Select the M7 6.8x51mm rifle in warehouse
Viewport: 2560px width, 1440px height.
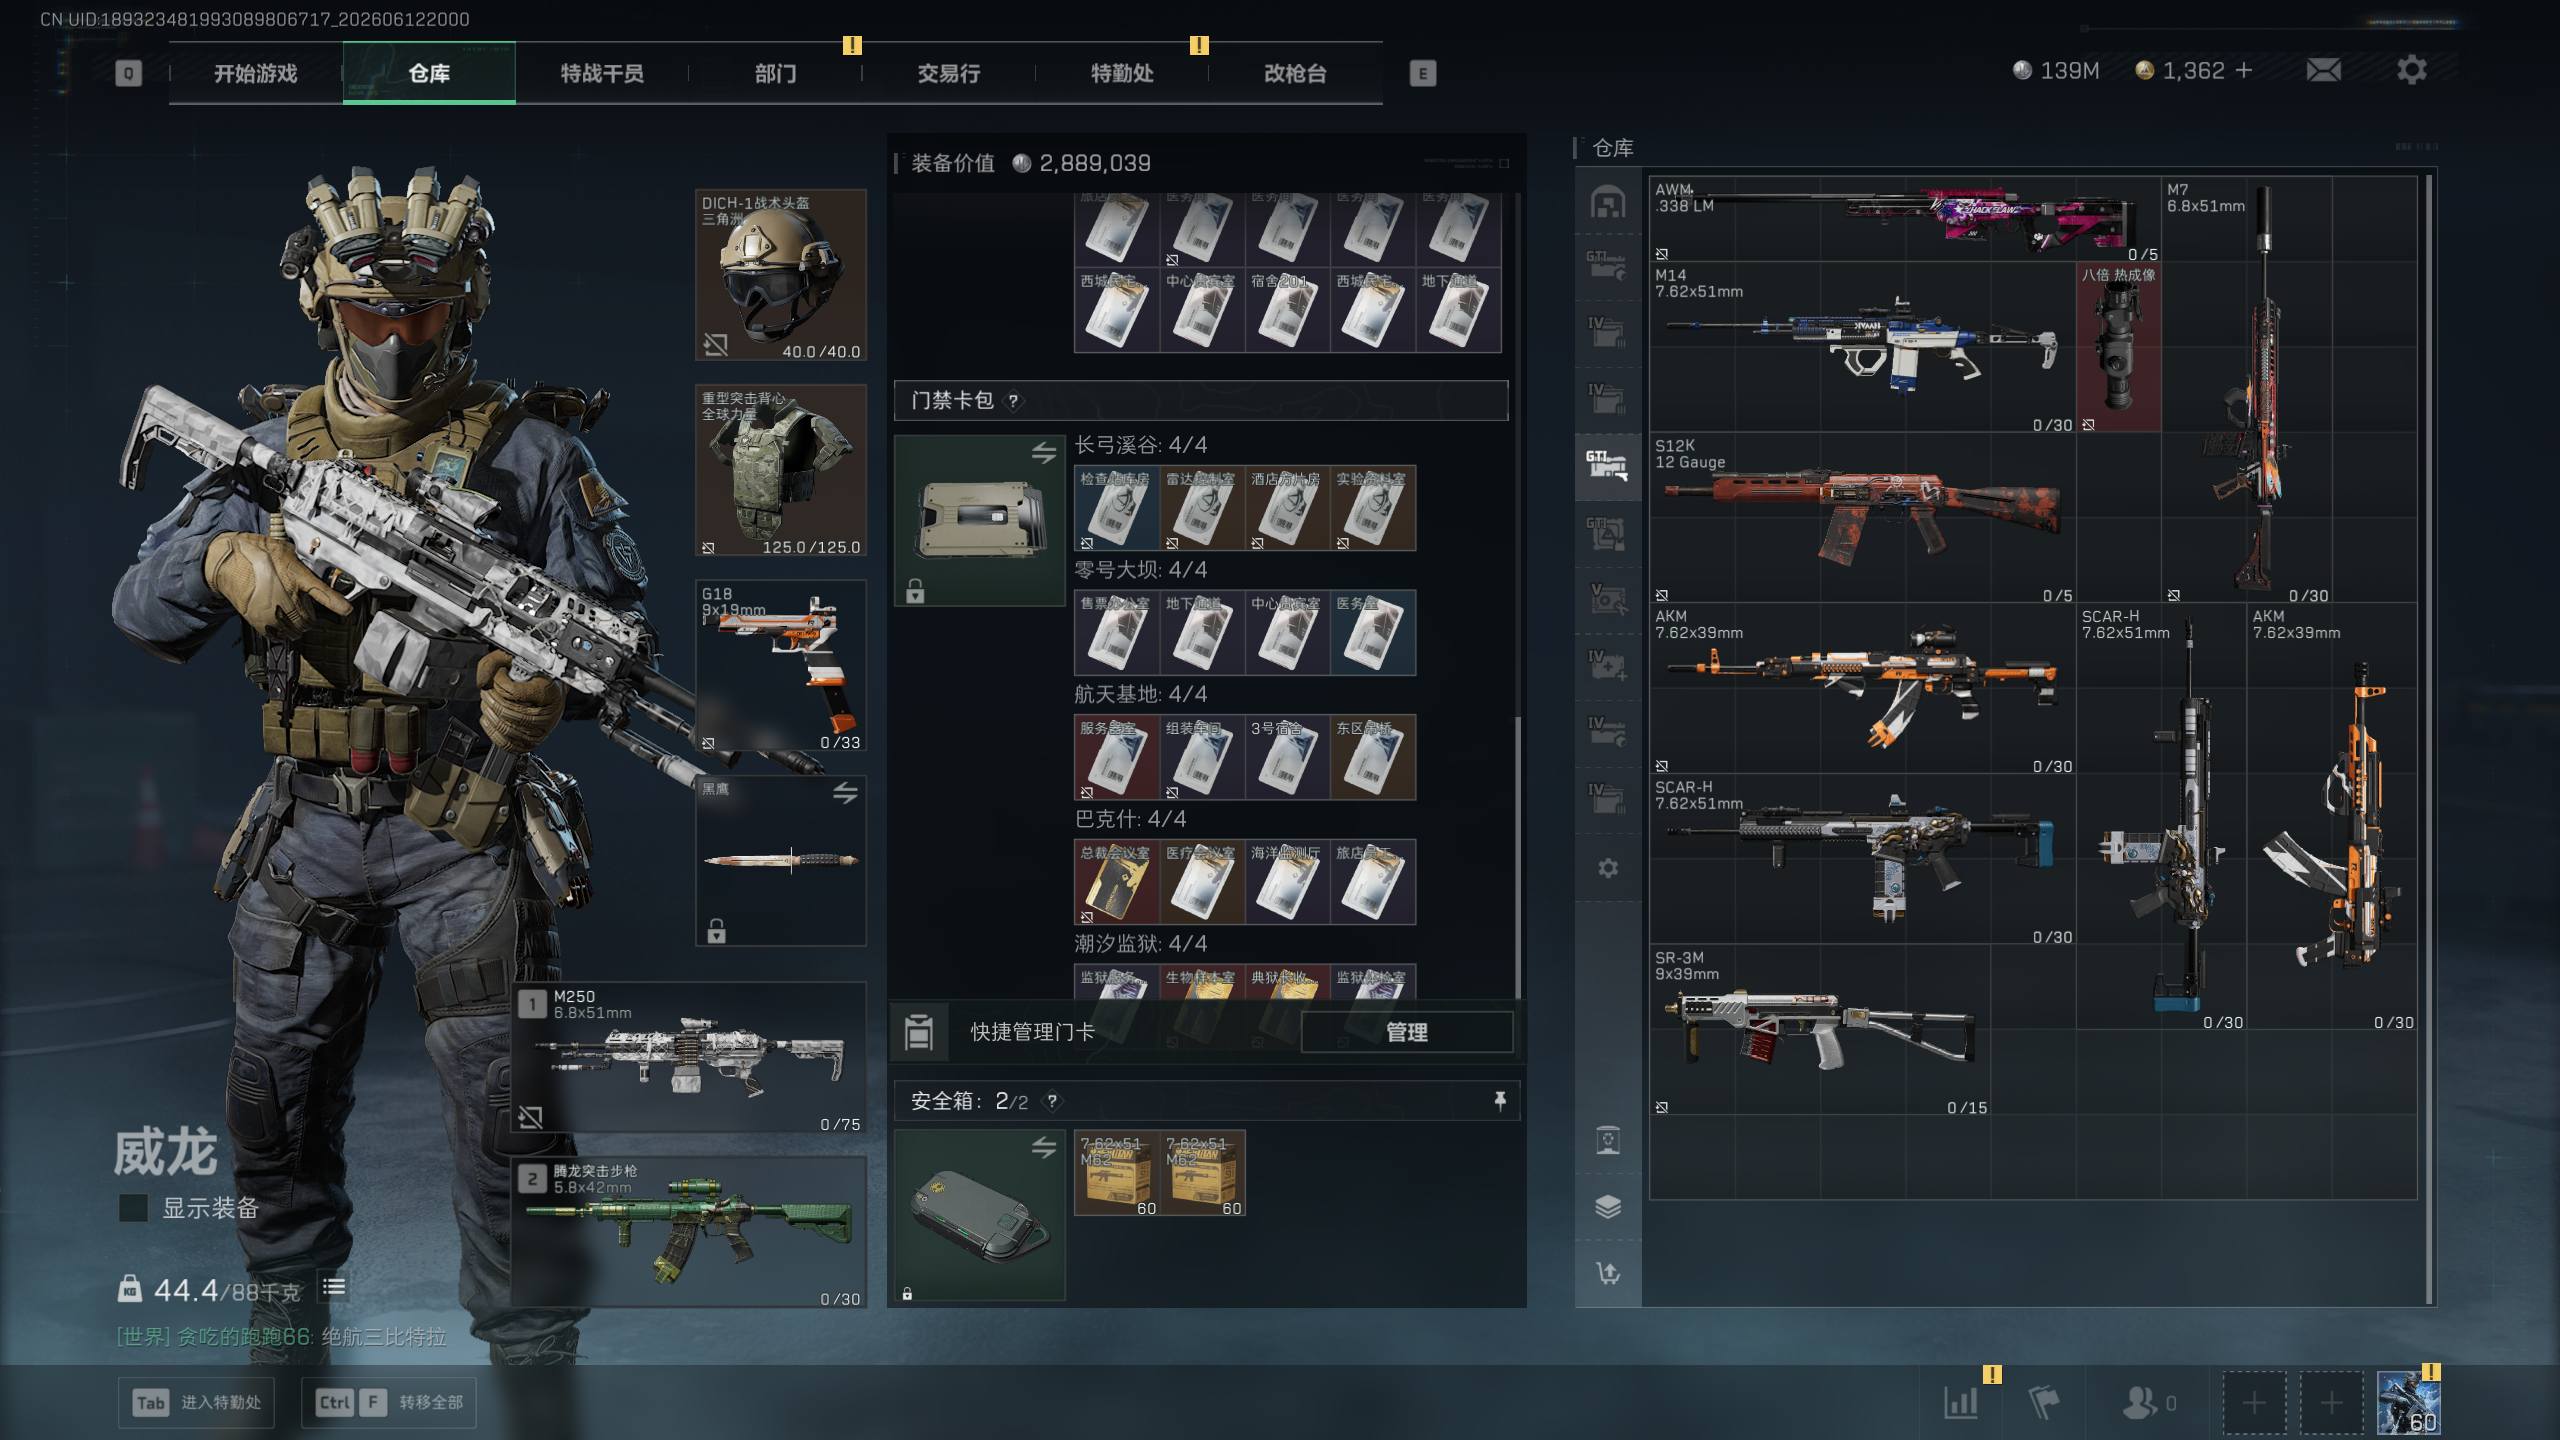pyautogui.click(x=2246, y=390)
